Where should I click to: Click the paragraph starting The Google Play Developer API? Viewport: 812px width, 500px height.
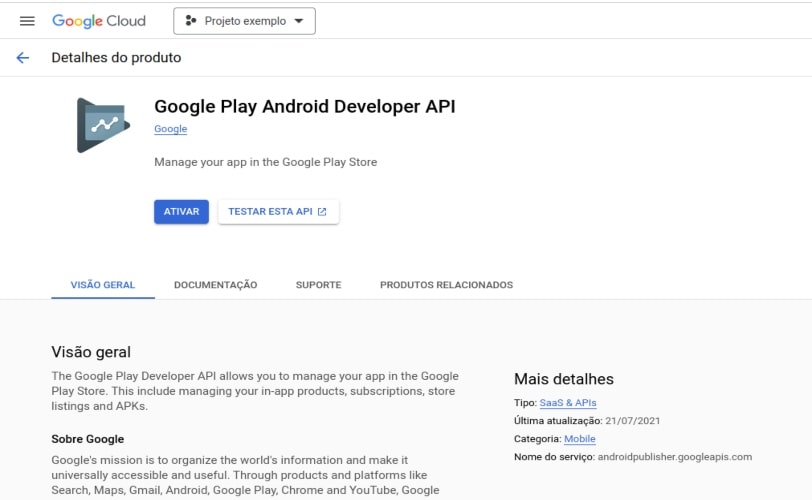[x=255, y=391]
